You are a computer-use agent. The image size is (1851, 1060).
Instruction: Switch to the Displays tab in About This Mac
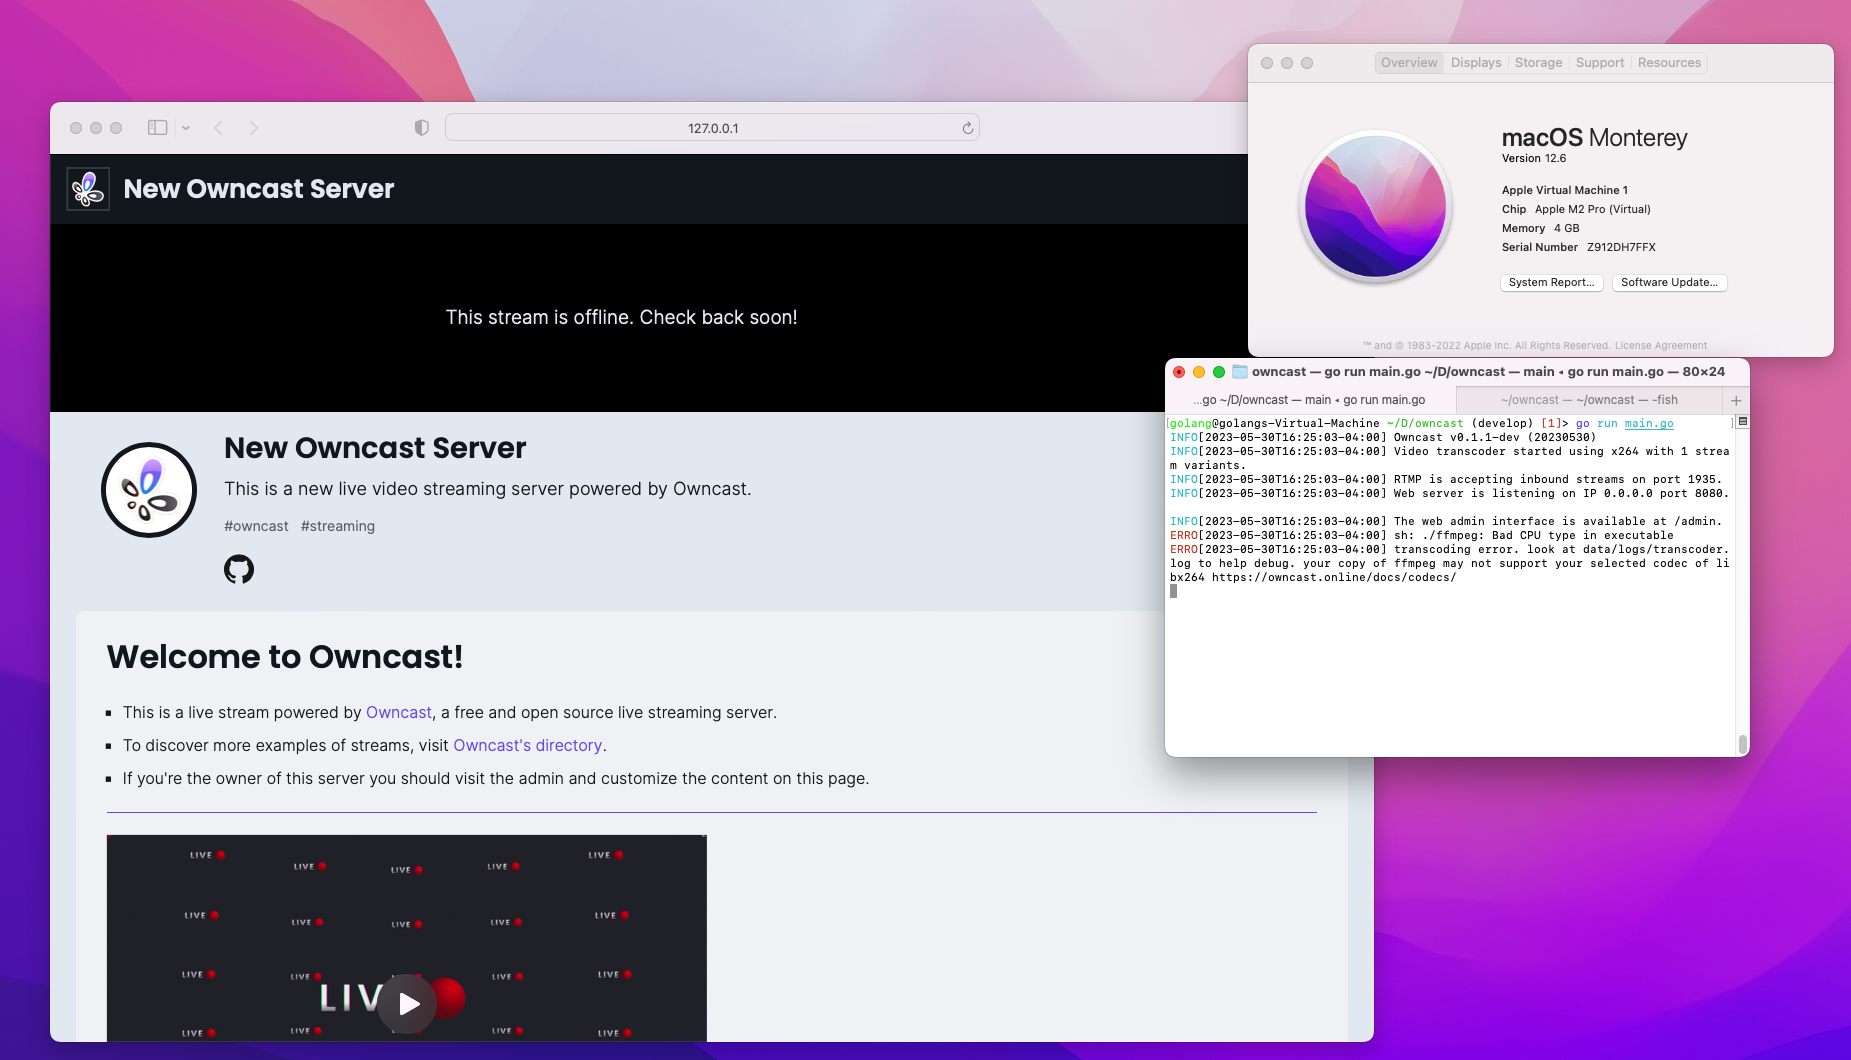1475,62
